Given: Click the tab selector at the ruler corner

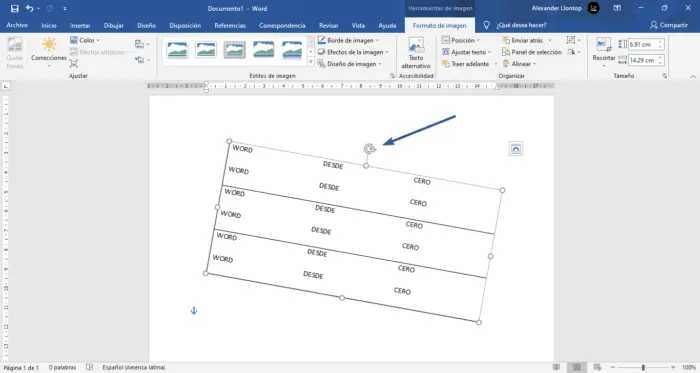Looking at the screenshot, I should (6, 86).
